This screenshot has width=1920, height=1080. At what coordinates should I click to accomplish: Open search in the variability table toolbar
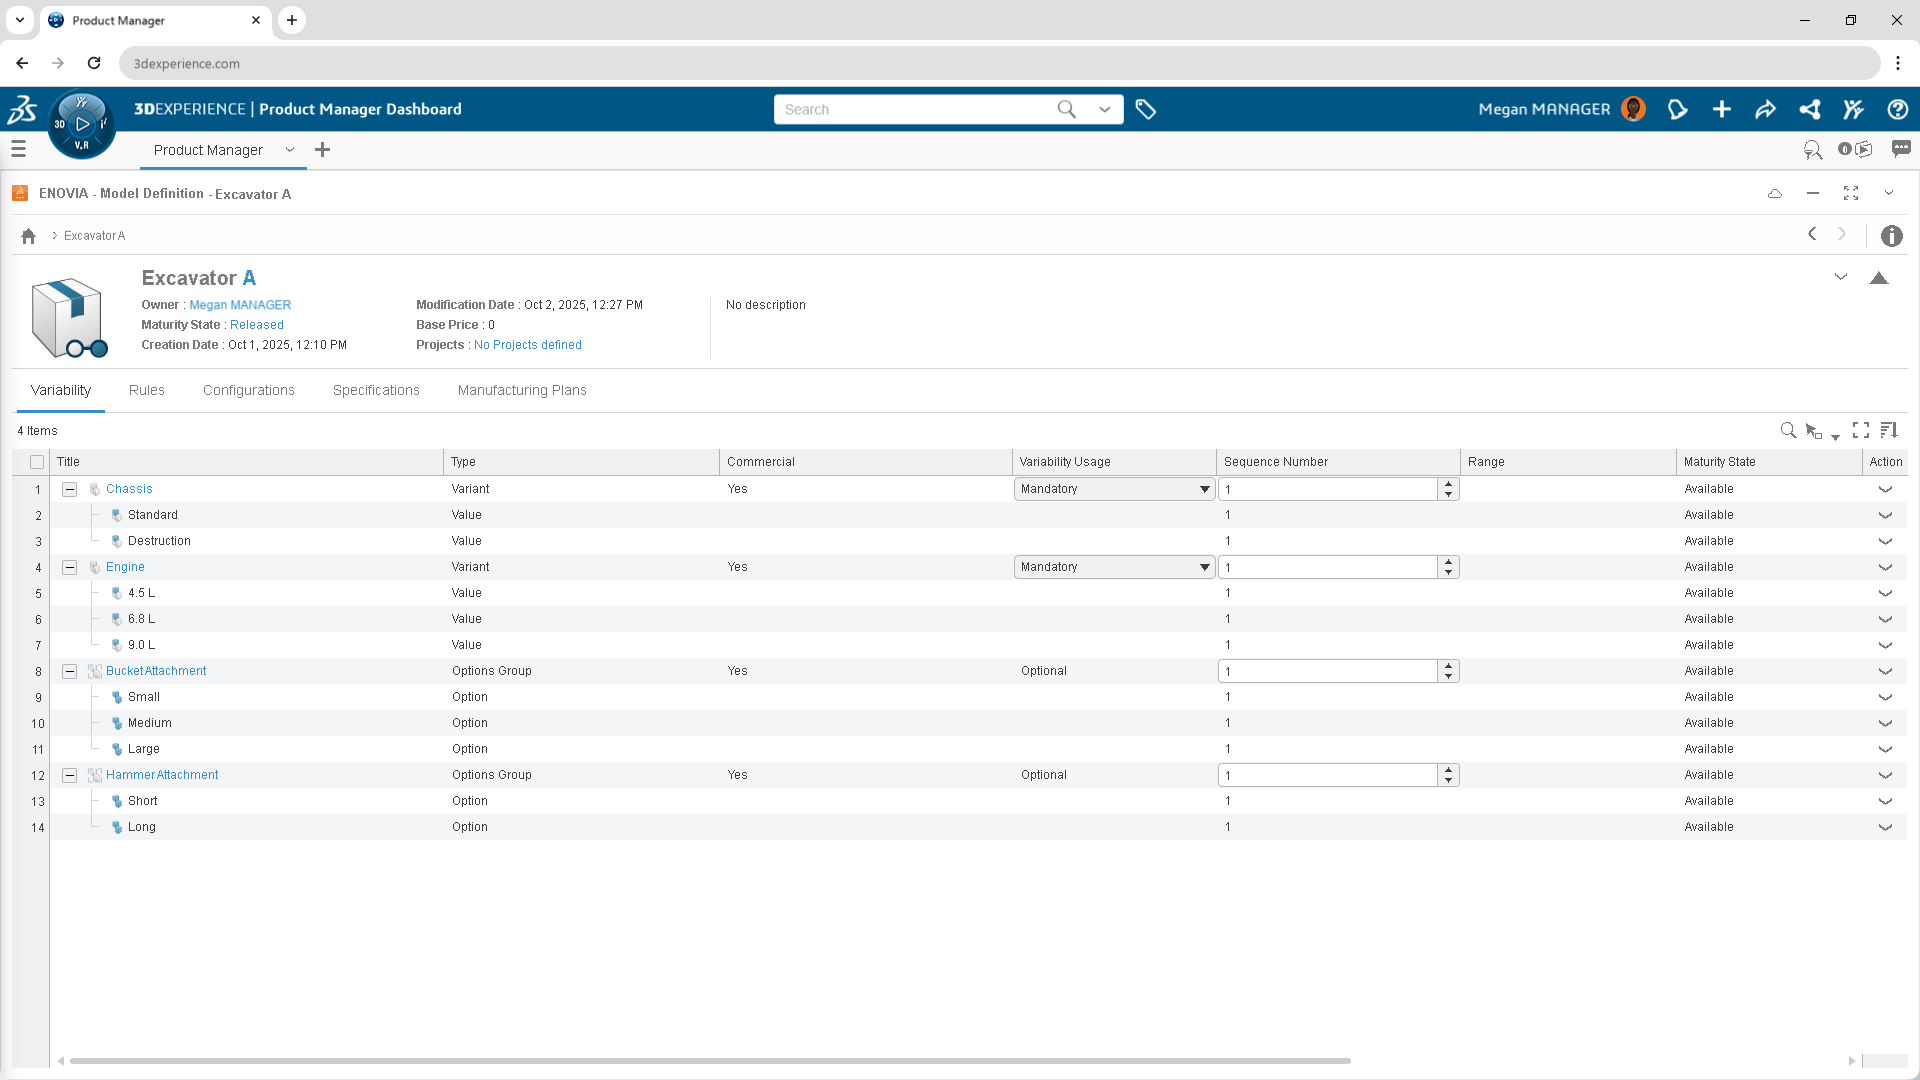(x=1789, y=430)
